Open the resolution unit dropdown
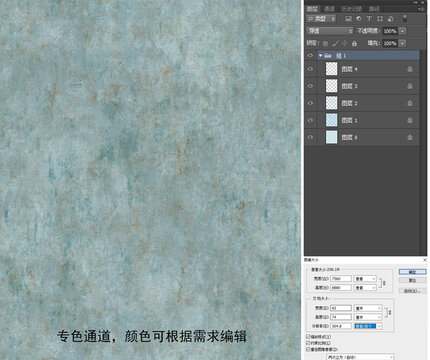The height and width of the screenshot is (360, 430). (x=368, y=326)
